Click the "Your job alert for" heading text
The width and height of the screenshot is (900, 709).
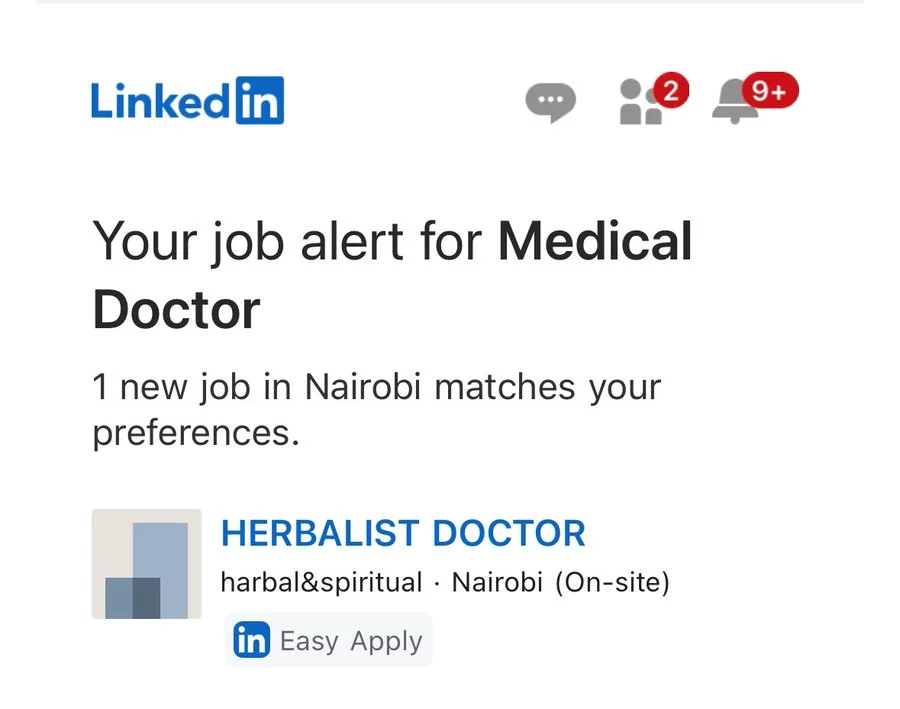tap(290, 242)
